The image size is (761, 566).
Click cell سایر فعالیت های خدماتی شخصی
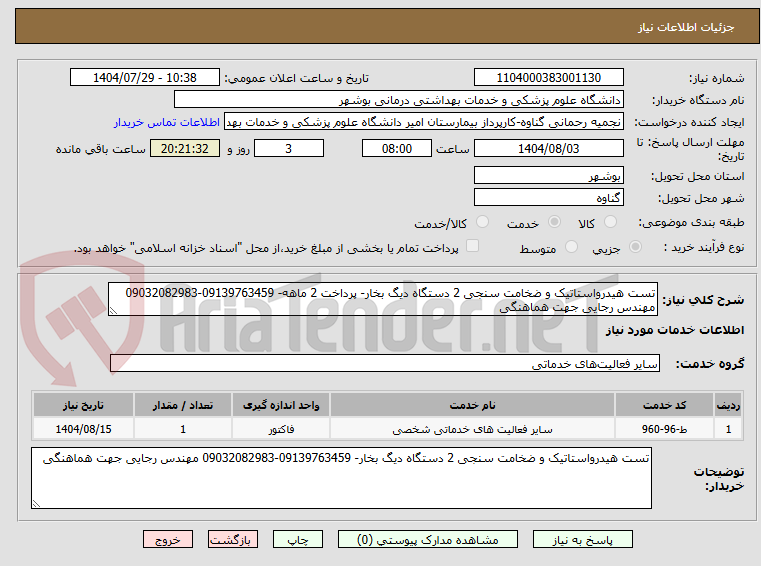pos(472,429)
